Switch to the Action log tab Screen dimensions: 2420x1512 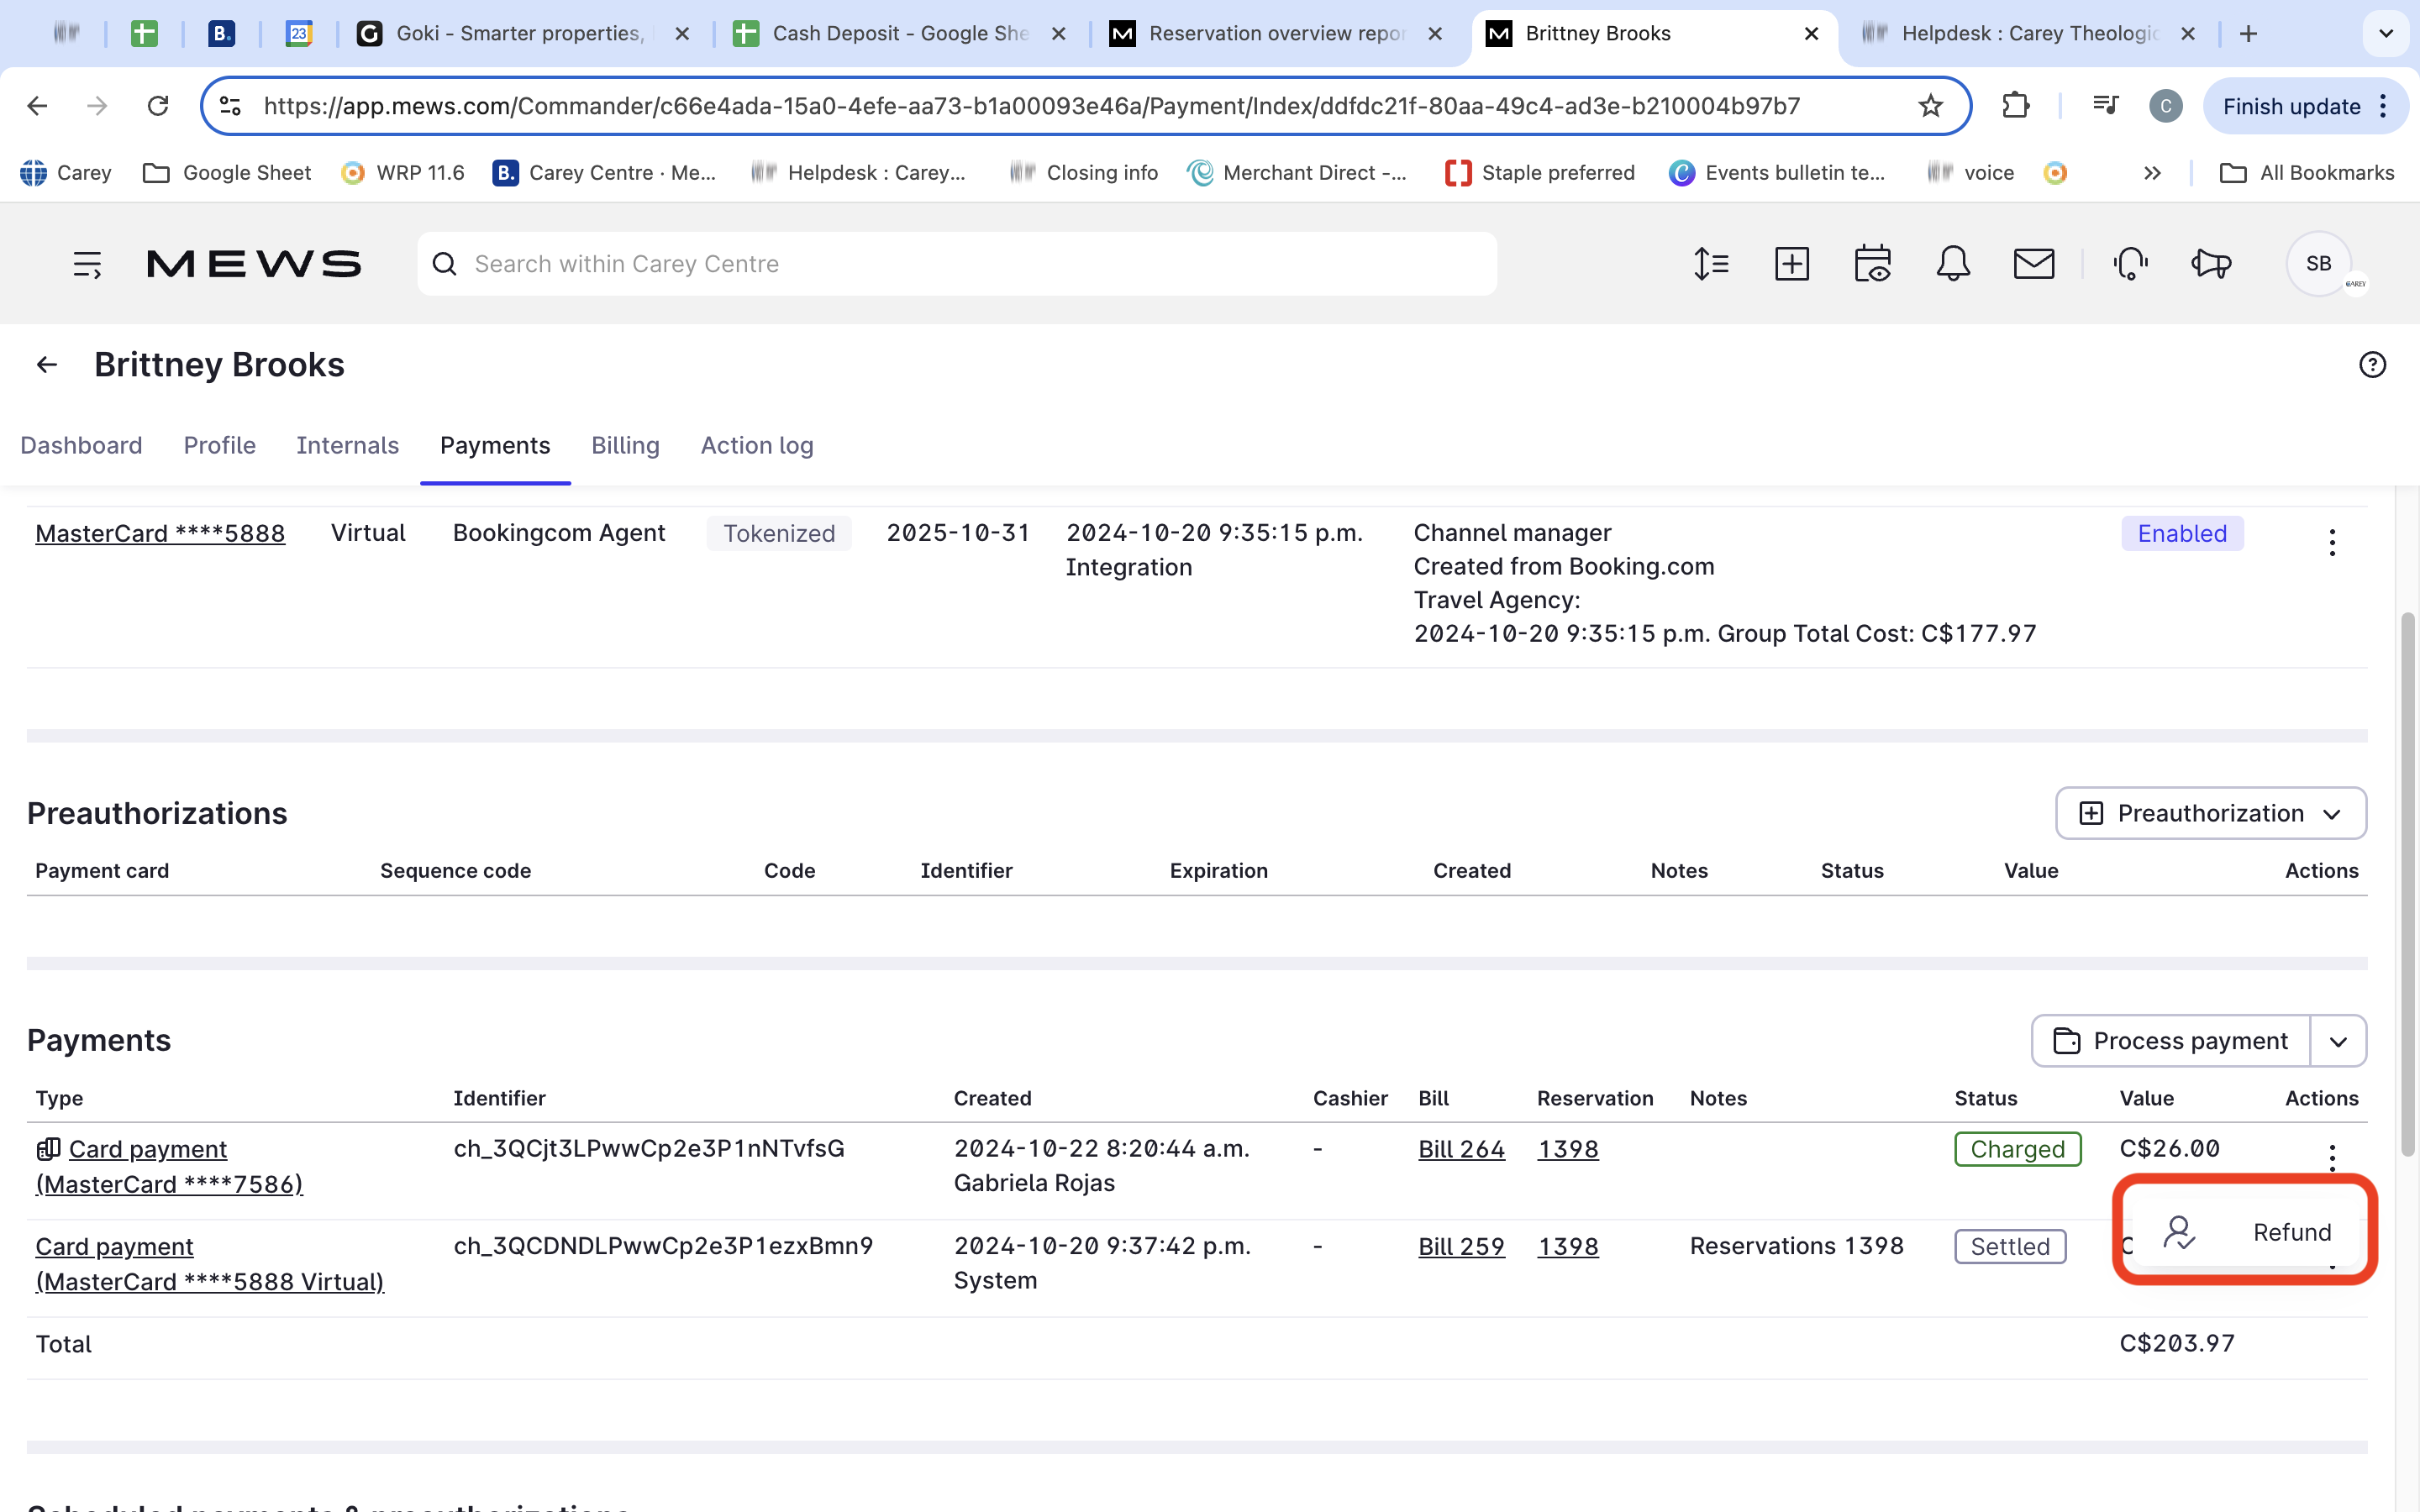pyautogui.click(x=757, y=445)
